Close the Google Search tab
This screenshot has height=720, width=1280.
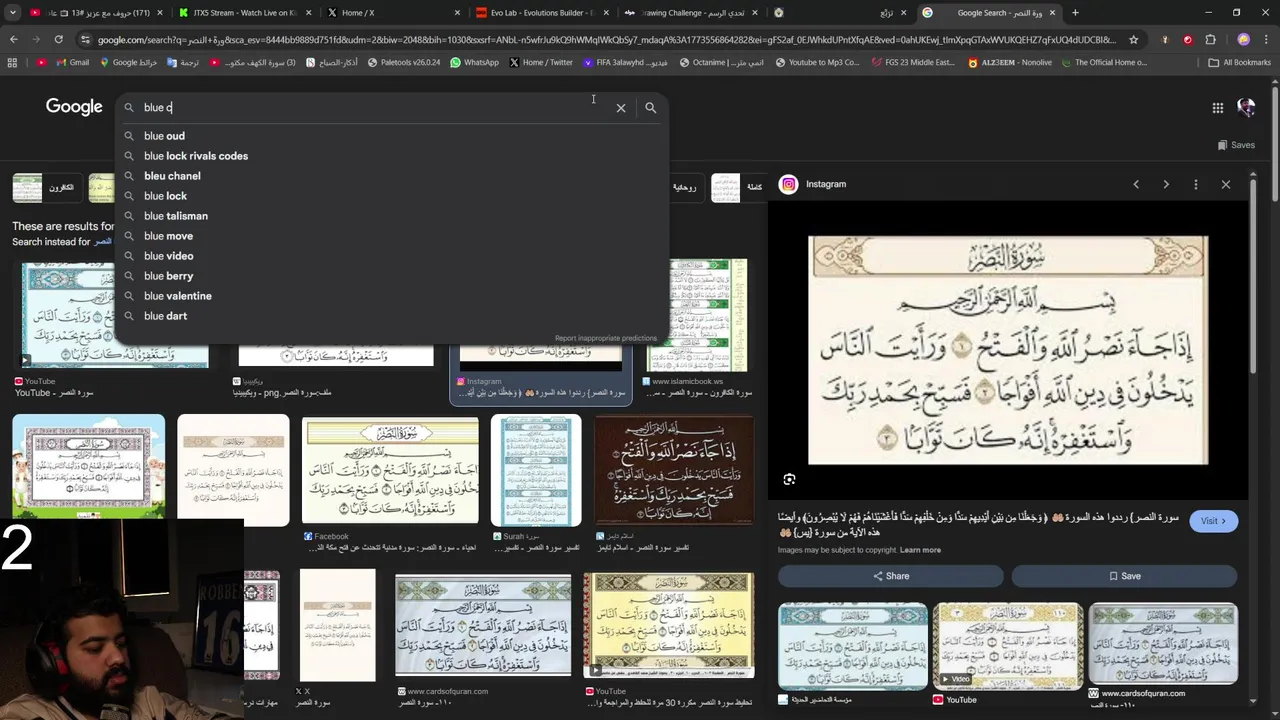click(x=1052, y=13)
